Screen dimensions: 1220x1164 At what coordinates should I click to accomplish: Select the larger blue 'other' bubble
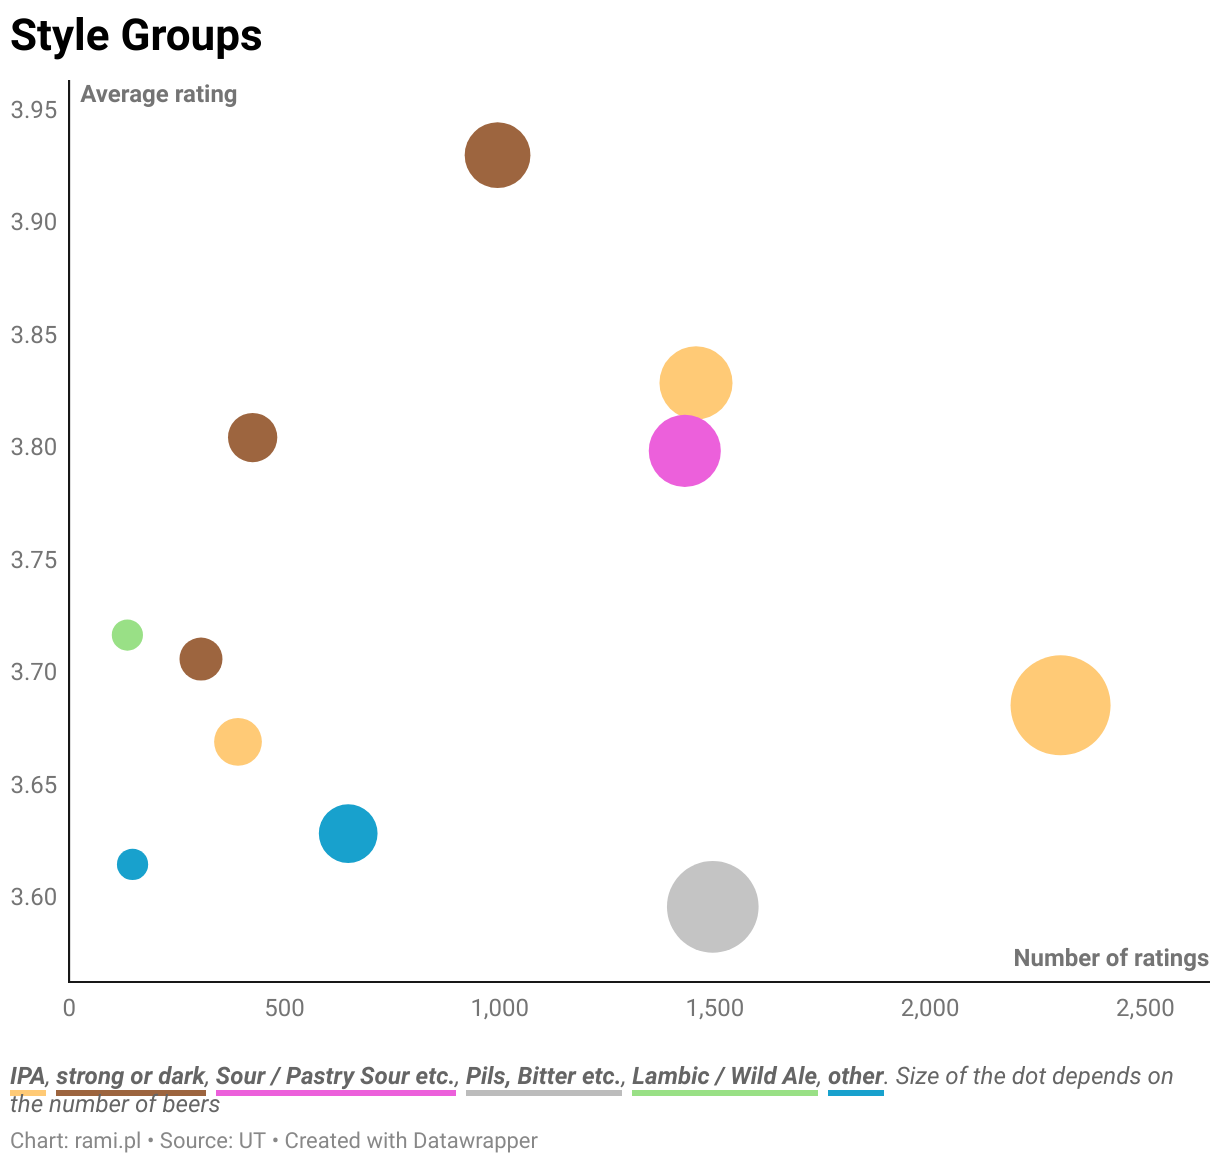(348, 833)
